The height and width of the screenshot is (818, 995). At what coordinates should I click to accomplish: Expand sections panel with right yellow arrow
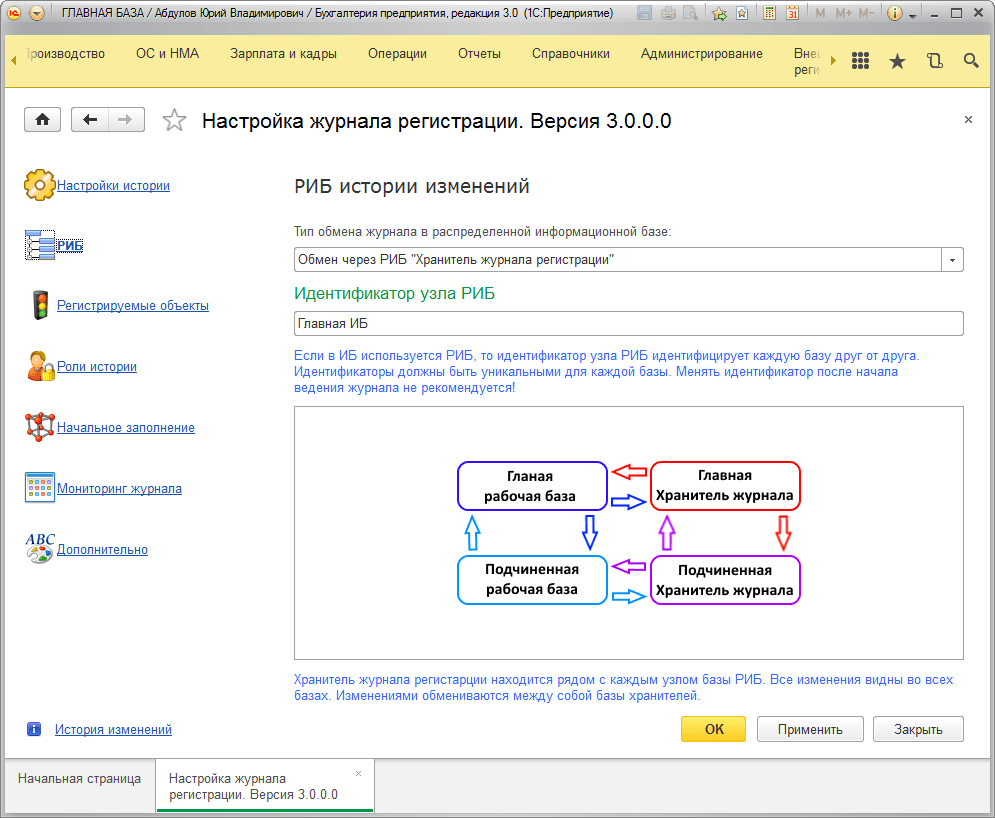(x=833, y=61)
